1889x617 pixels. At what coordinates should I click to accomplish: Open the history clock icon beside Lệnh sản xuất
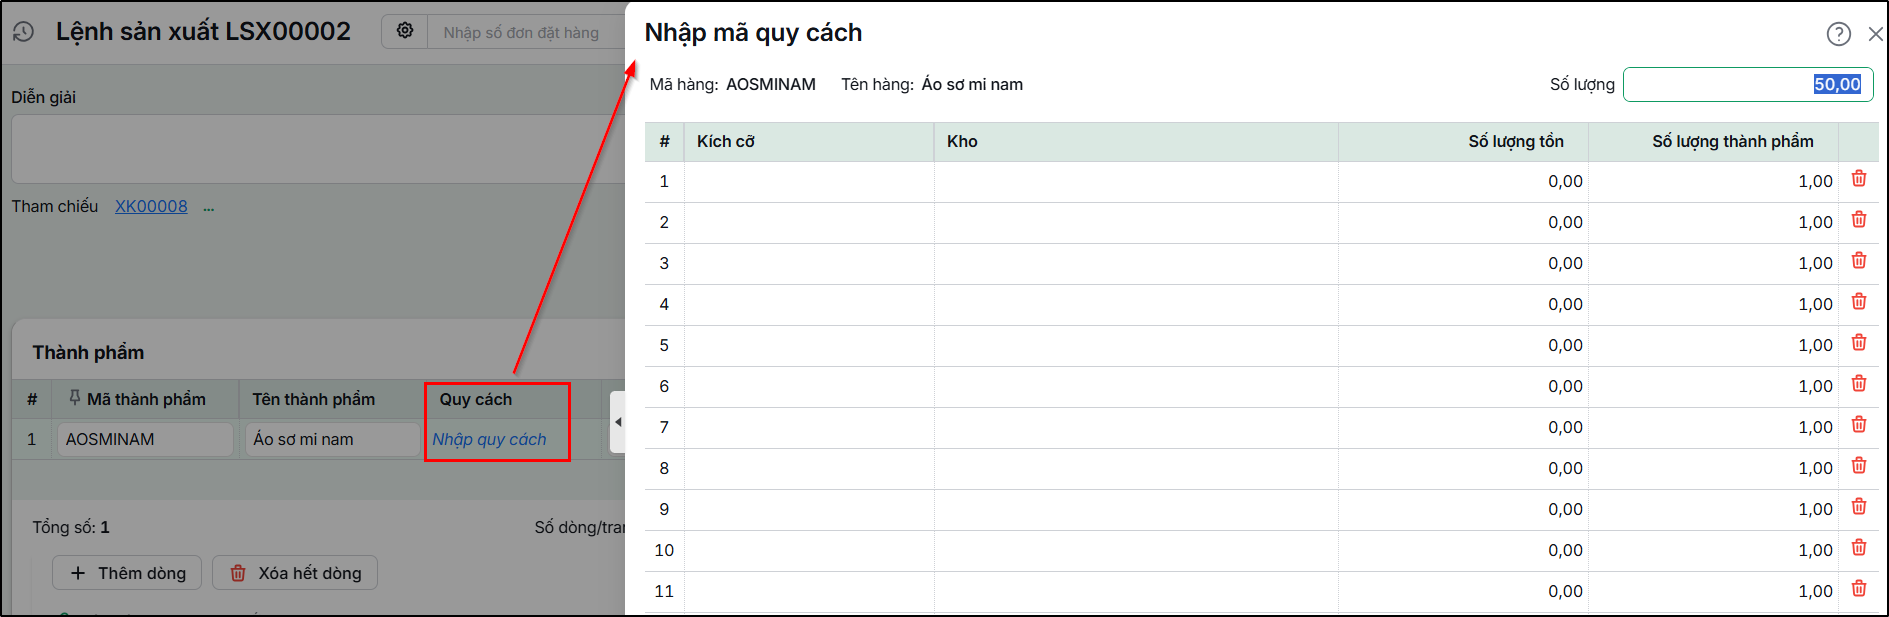[x=23, y=32]
